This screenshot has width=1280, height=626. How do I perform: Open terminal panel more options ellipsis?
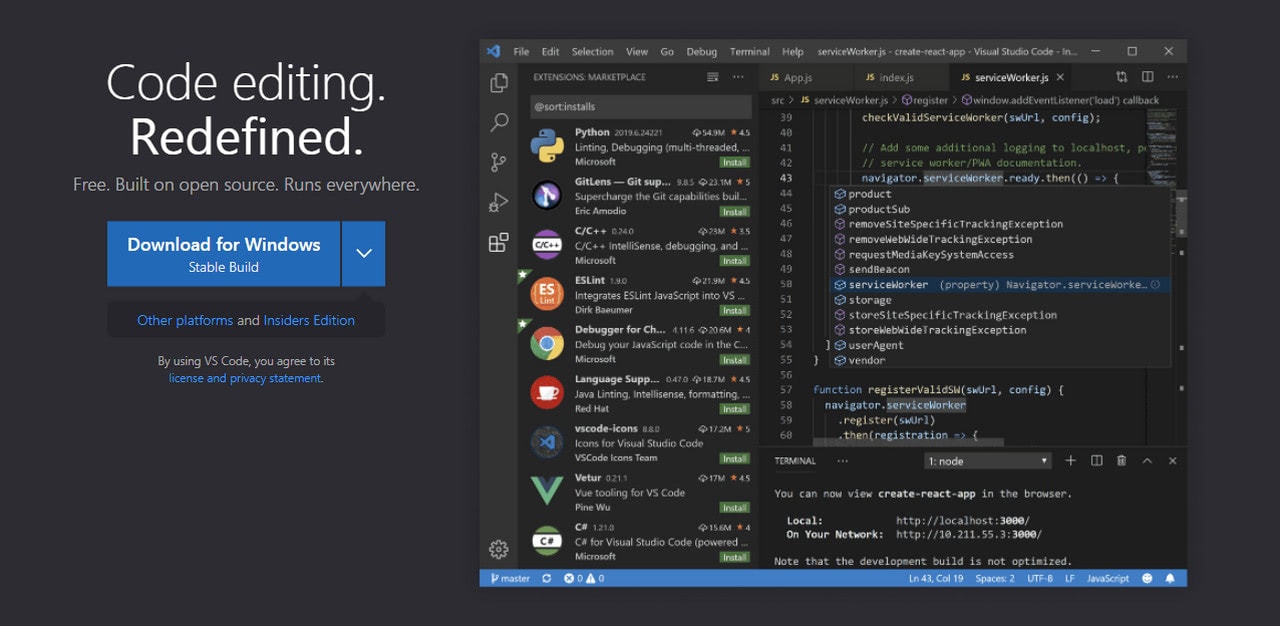[x=842, y=461]
